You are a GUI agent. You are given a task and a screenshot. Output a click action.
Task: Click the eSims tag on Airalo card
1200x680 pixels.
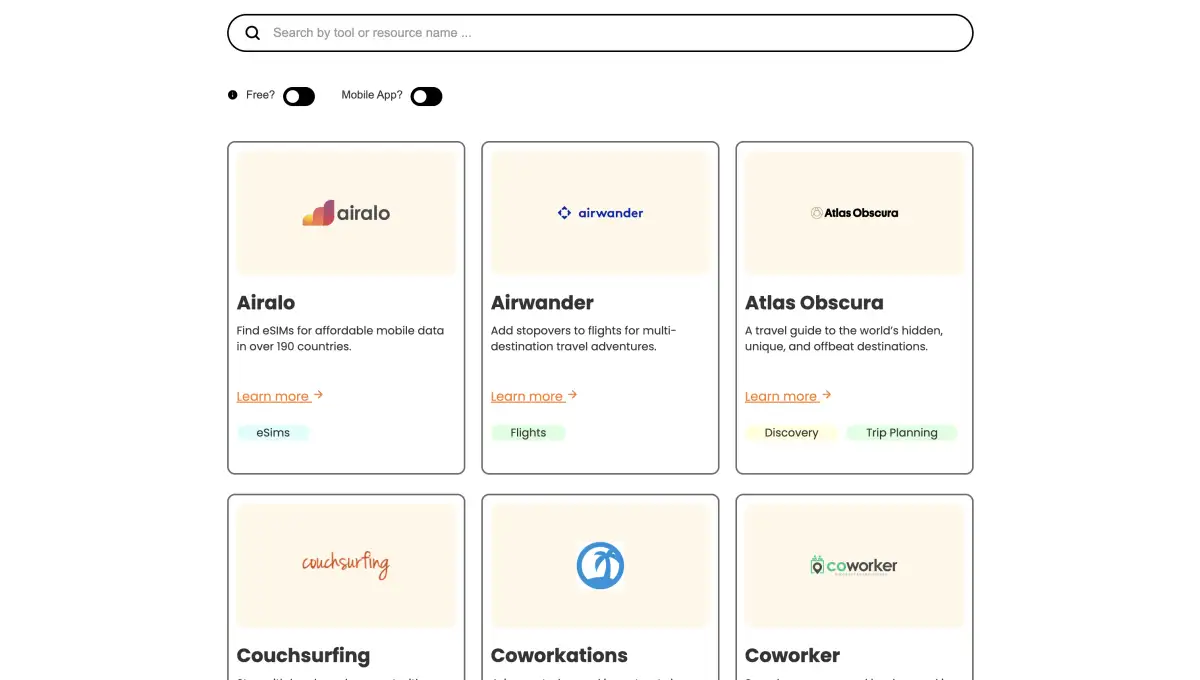pyautogui.click(x=273, y=433)
